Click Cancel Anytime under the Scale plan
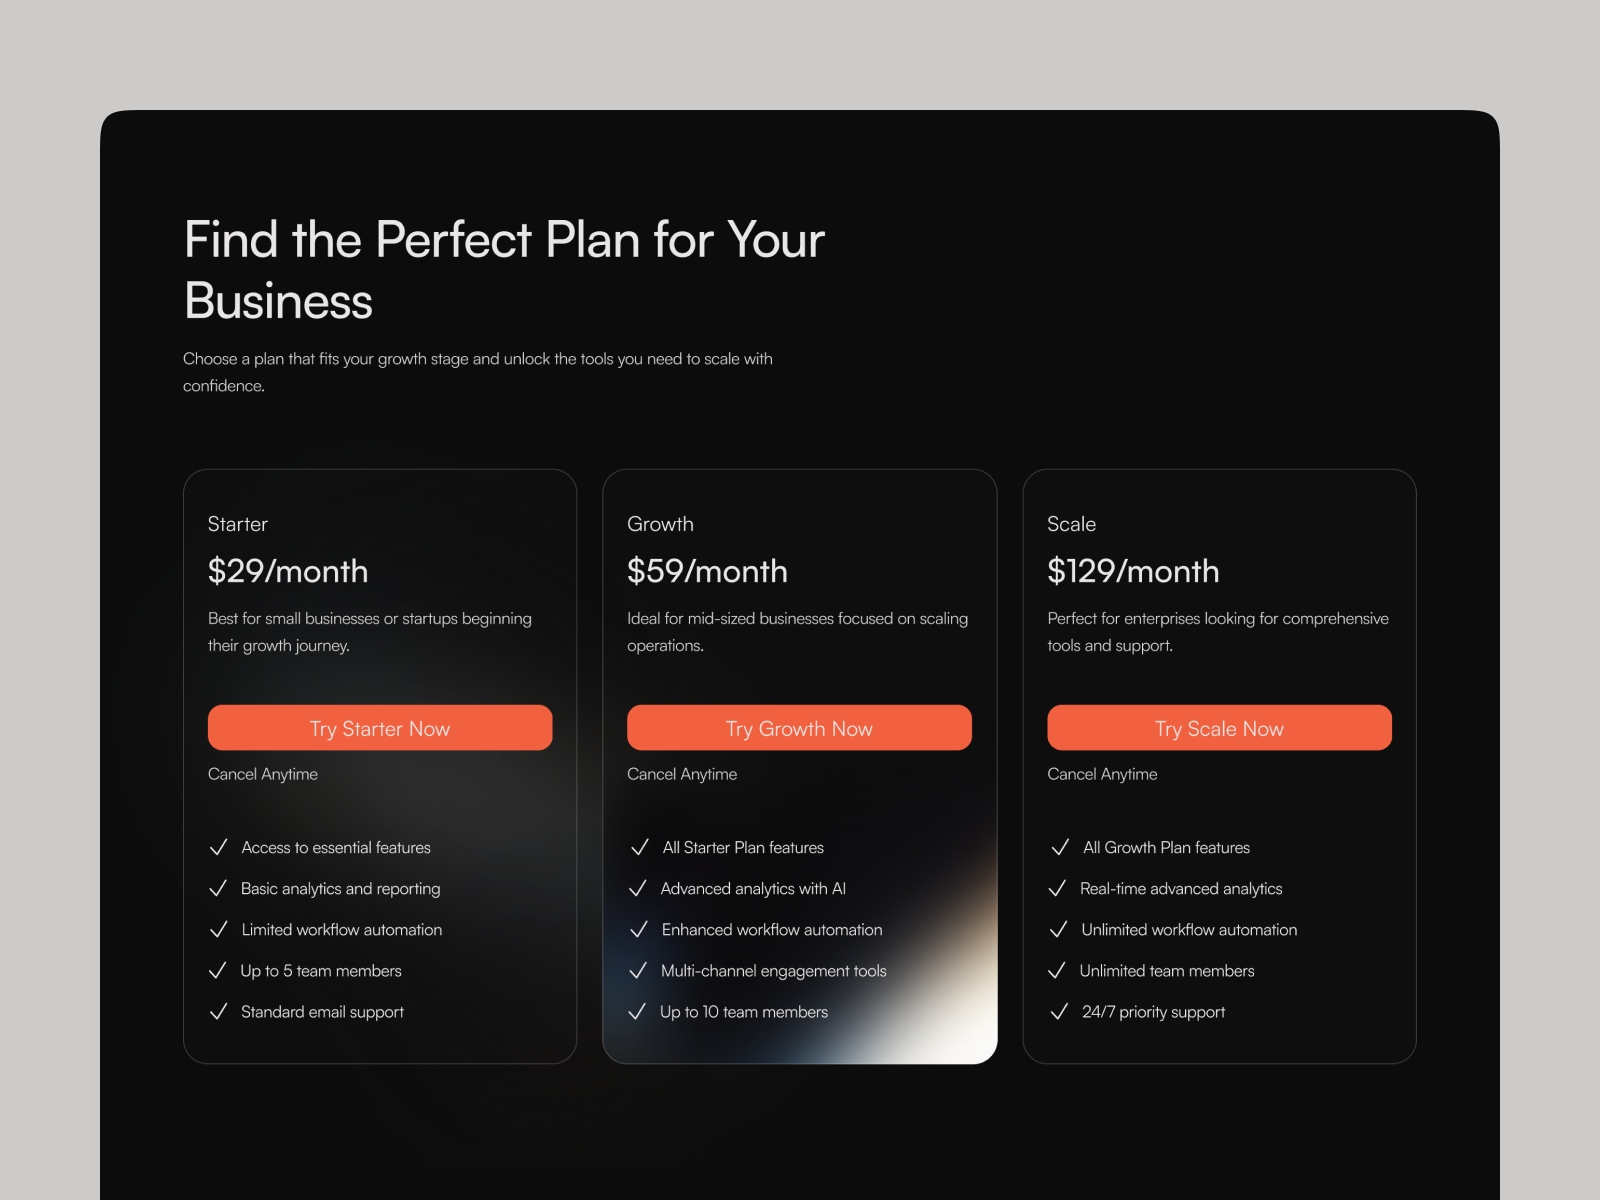1600x1200 pixels. 1101,773
